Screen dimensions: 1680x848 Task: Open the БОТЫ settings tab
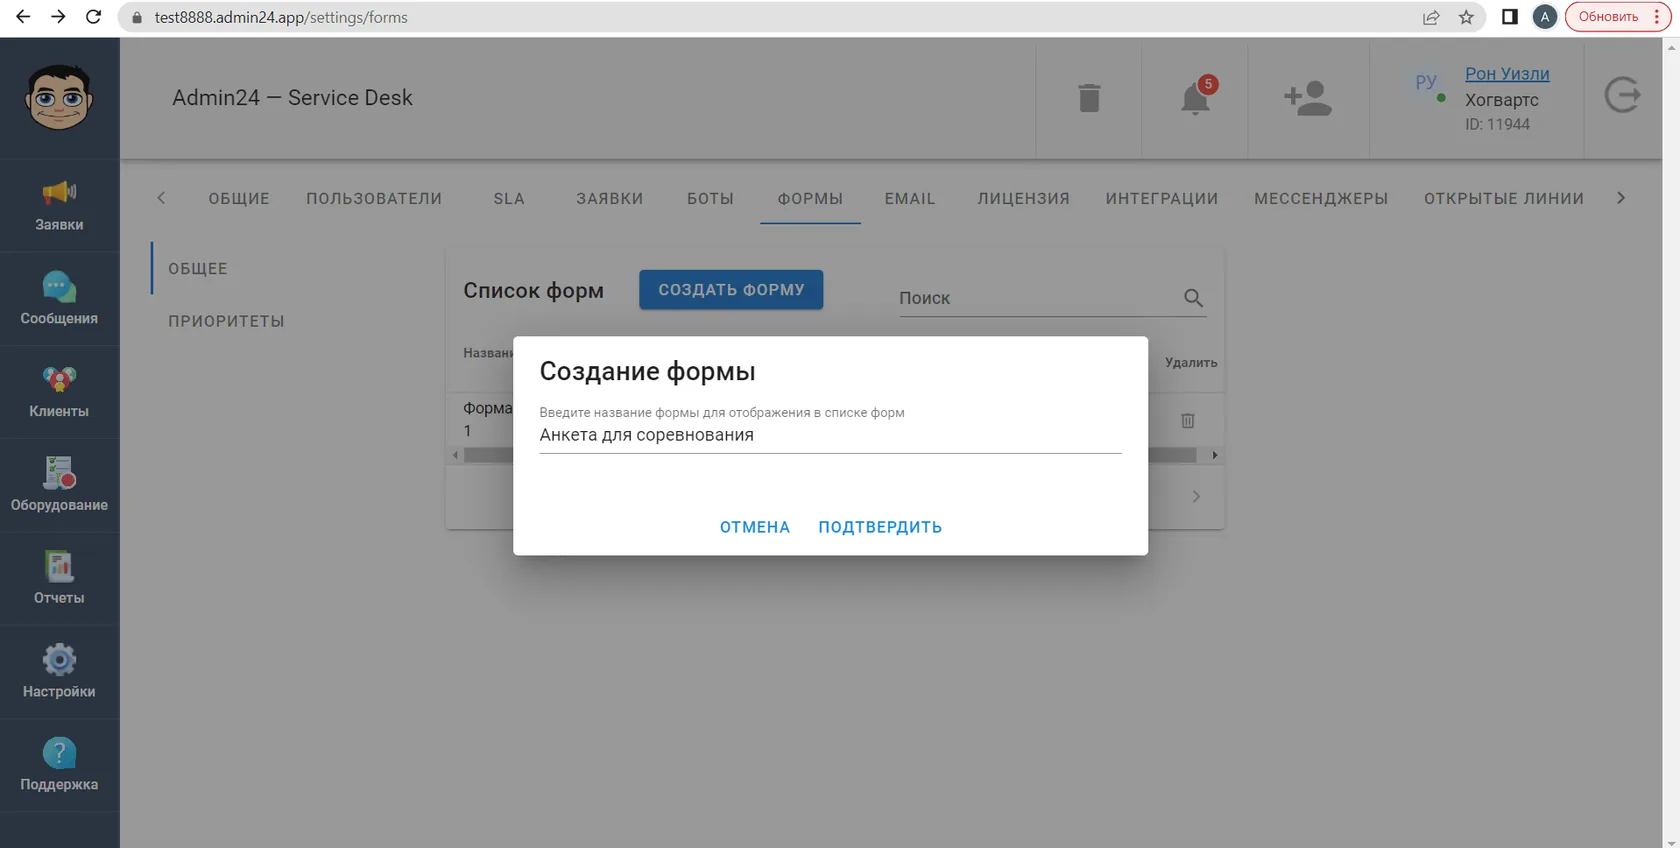point(710,198)
